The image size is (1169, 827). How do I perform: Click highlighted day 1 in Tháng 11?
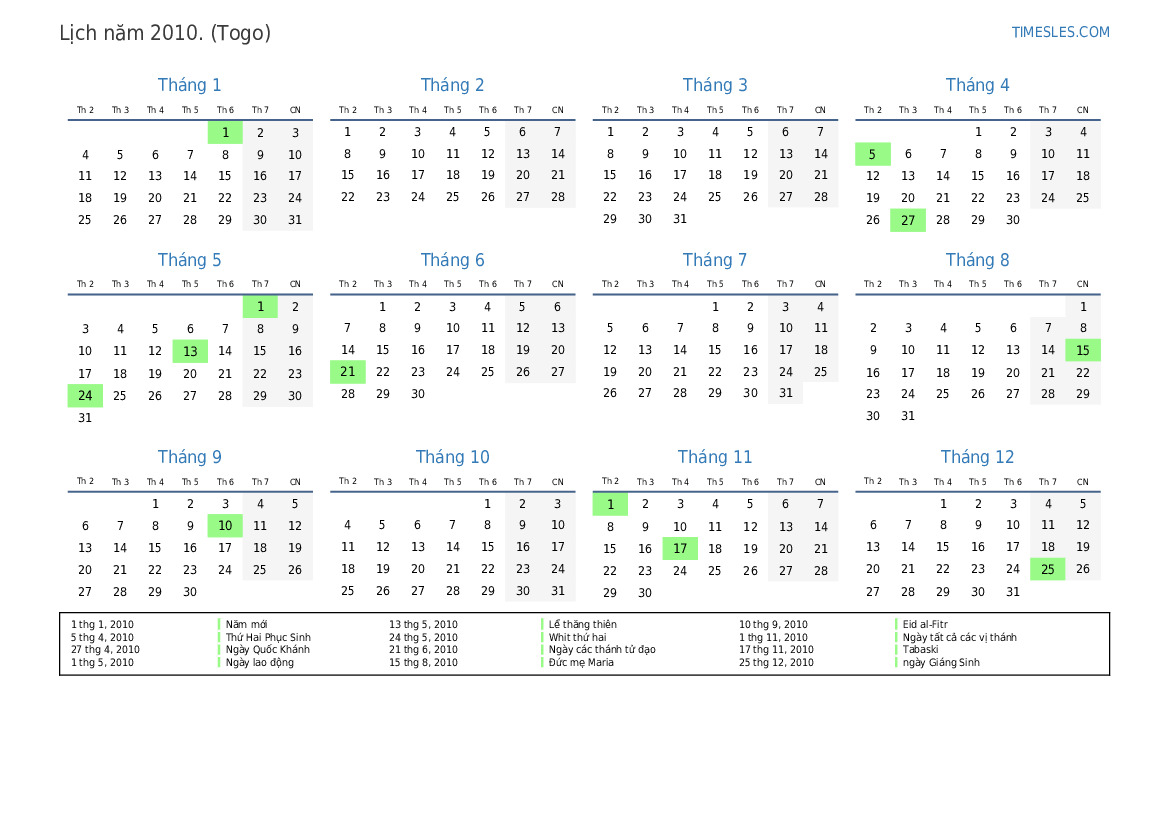pyautogui.click(x=610, y=504)
